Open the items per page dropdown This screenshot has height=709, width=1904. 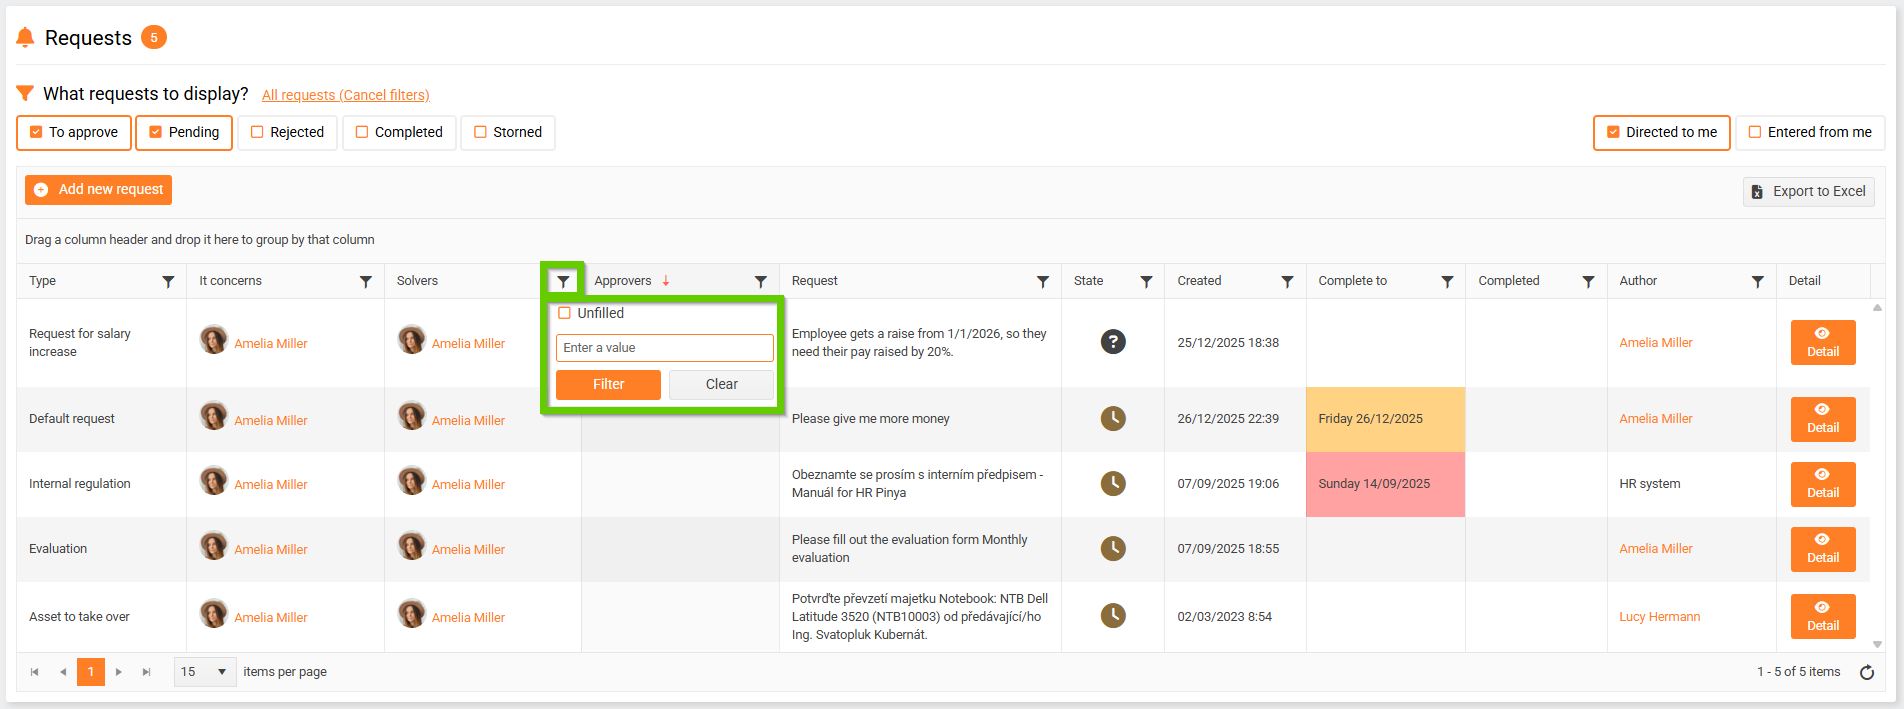point(204,672)
